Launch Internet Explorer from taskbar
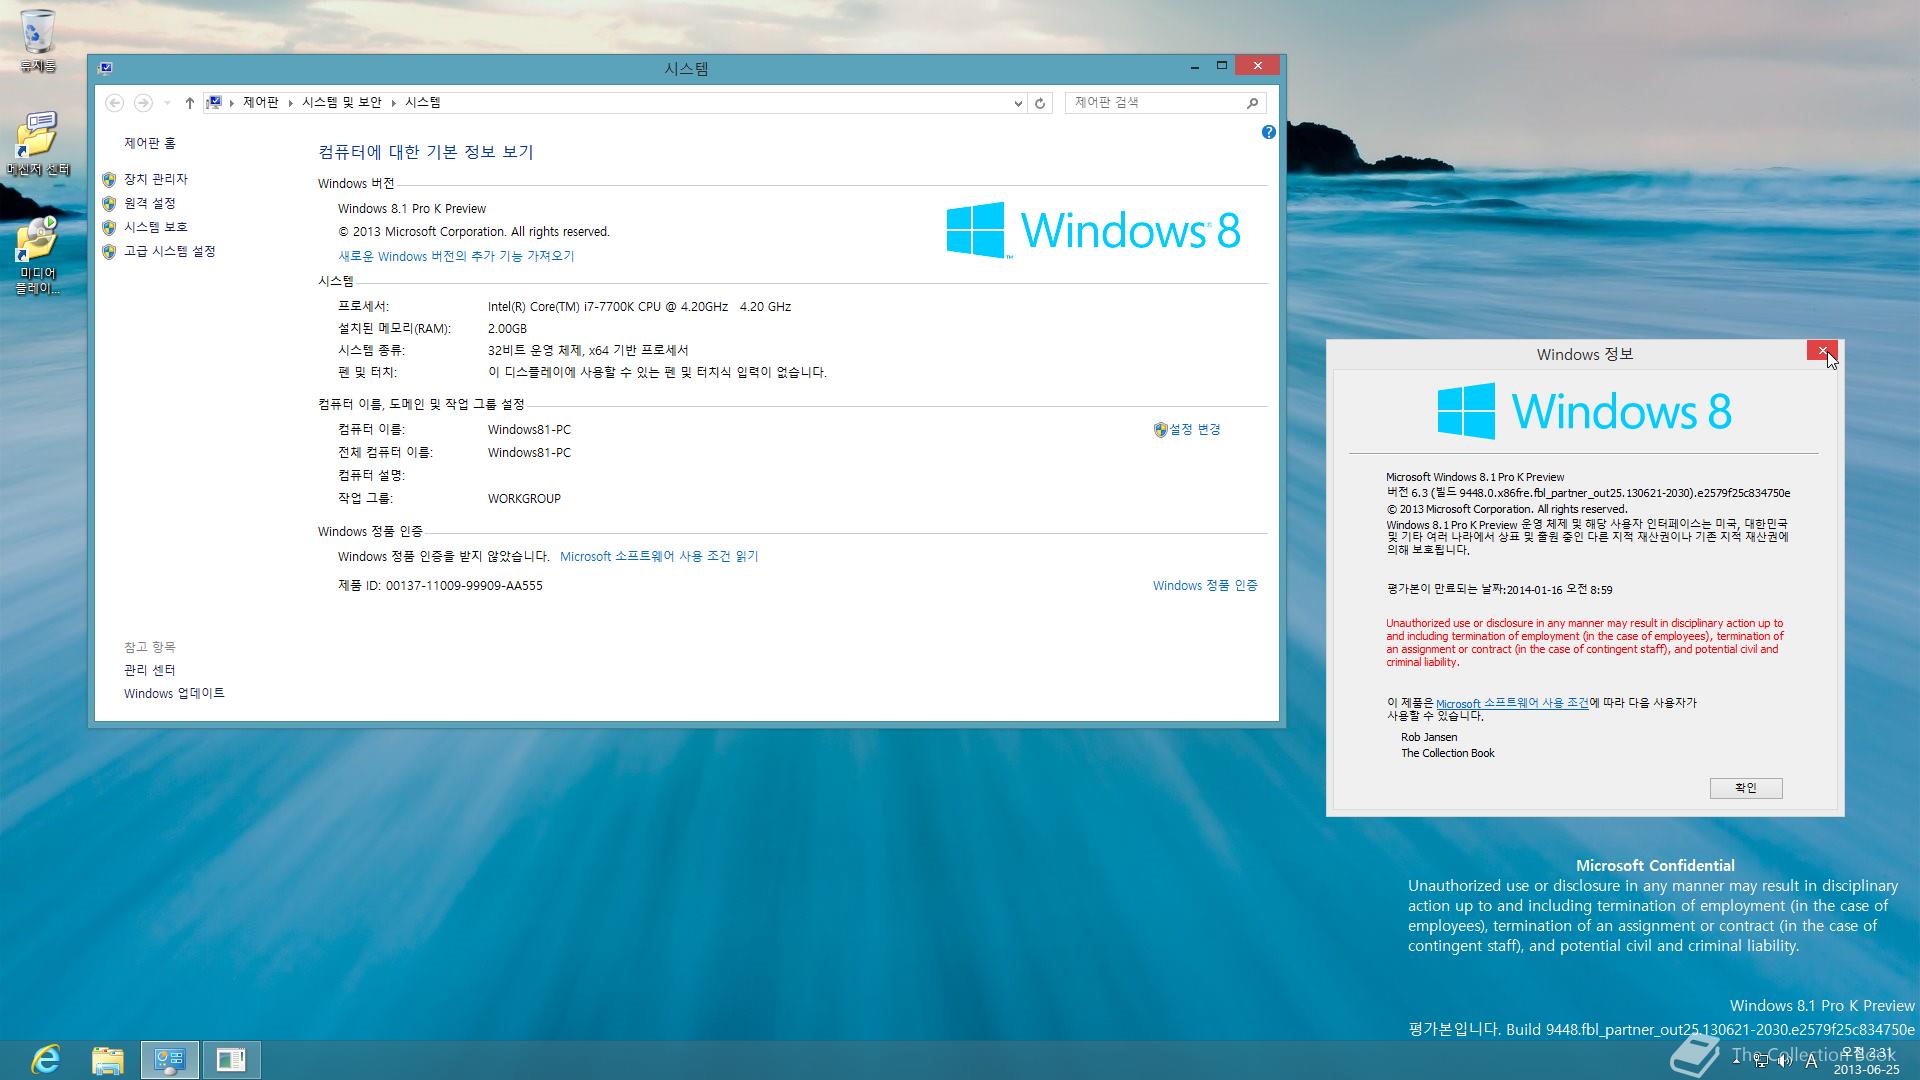The image size is (1920, 1080). (x=46, y=1059)
